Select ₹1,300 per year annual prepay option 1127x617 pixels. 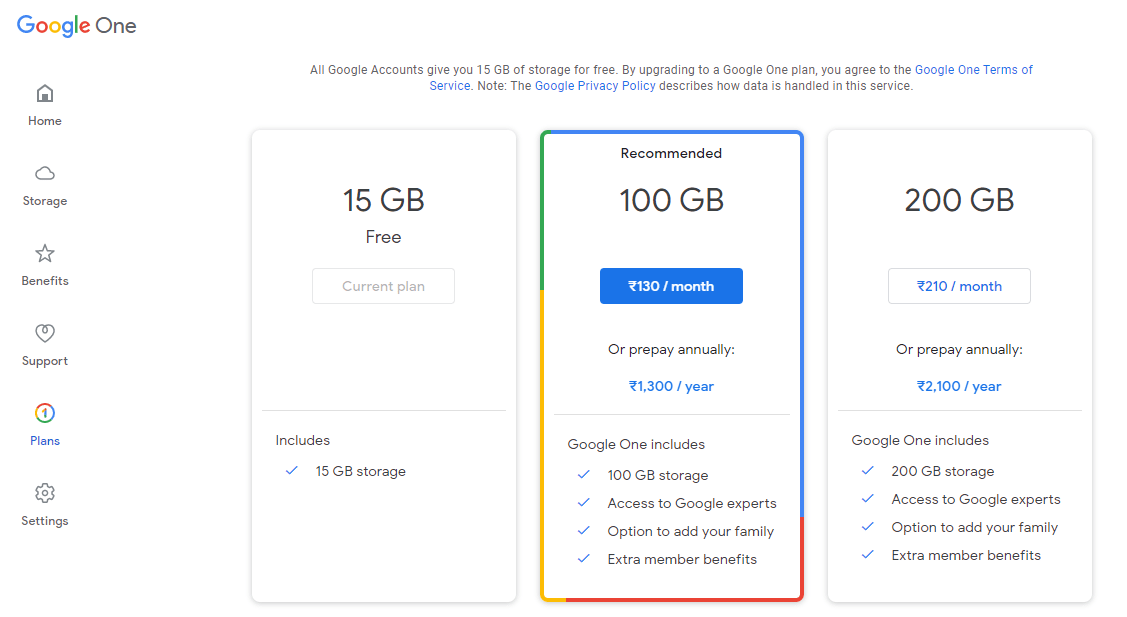tap(671, 385)
